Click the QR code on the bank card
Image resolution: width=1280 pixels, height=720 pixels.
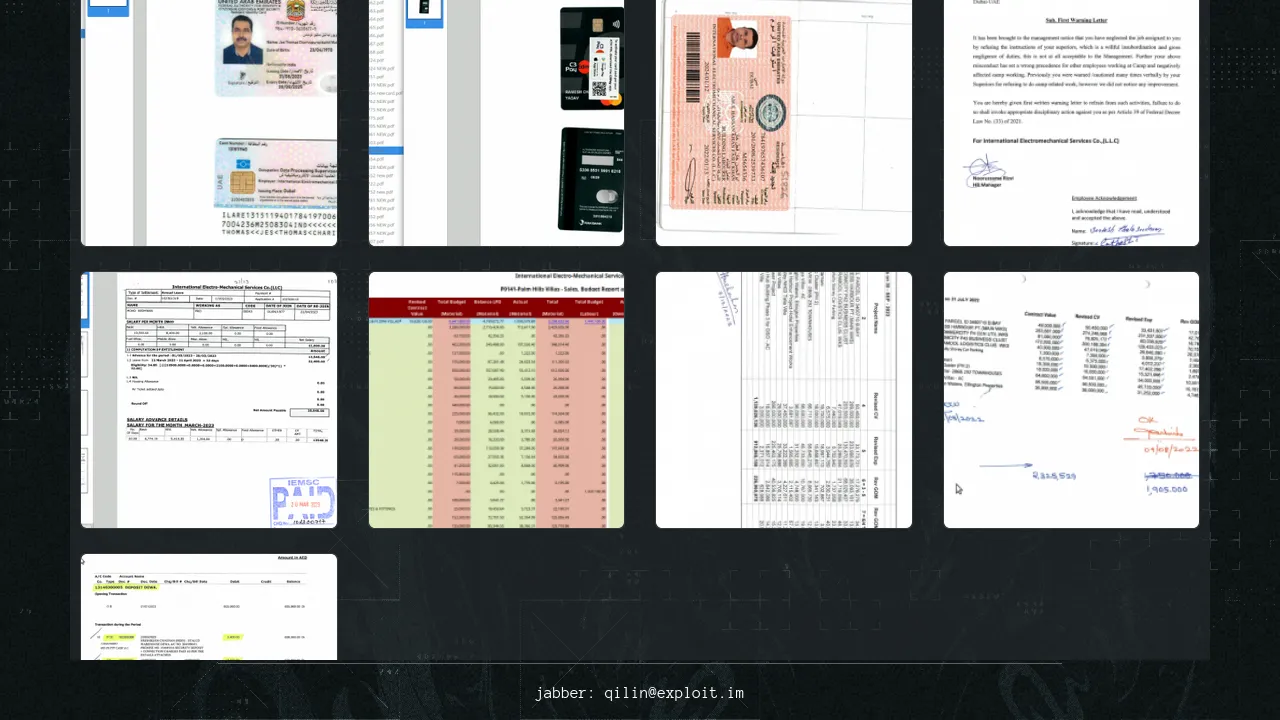pyautogui.click(x=600, y=88)
